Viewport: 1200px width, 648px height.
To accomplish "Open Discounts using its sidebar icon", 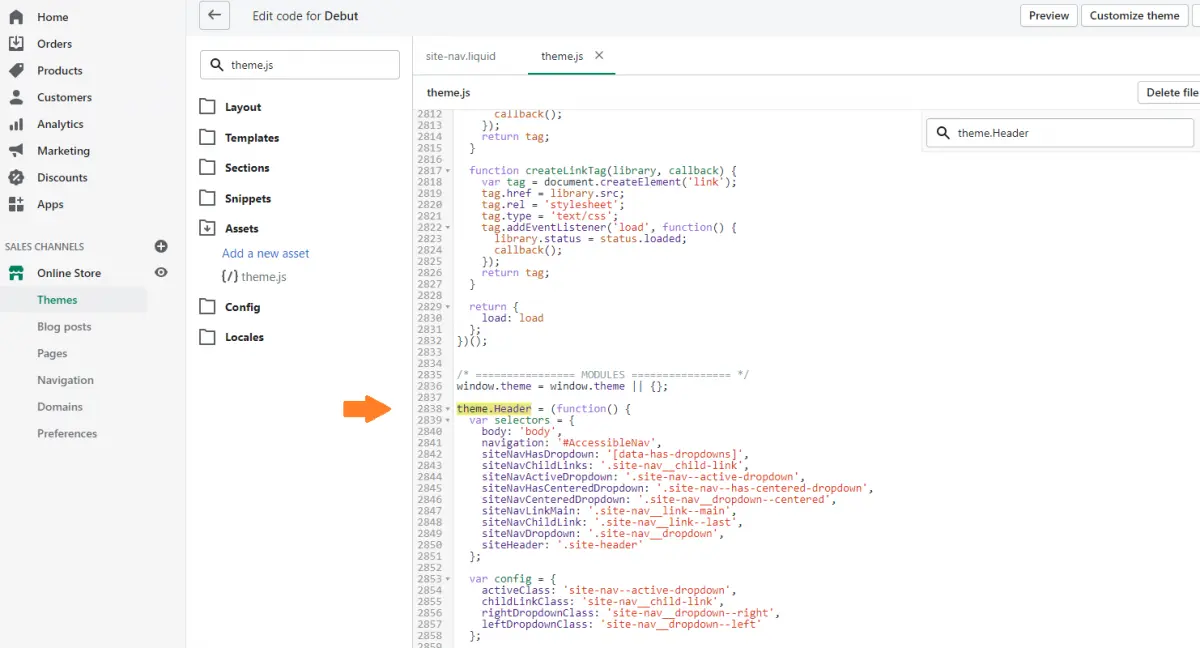I will coord(16,177).
